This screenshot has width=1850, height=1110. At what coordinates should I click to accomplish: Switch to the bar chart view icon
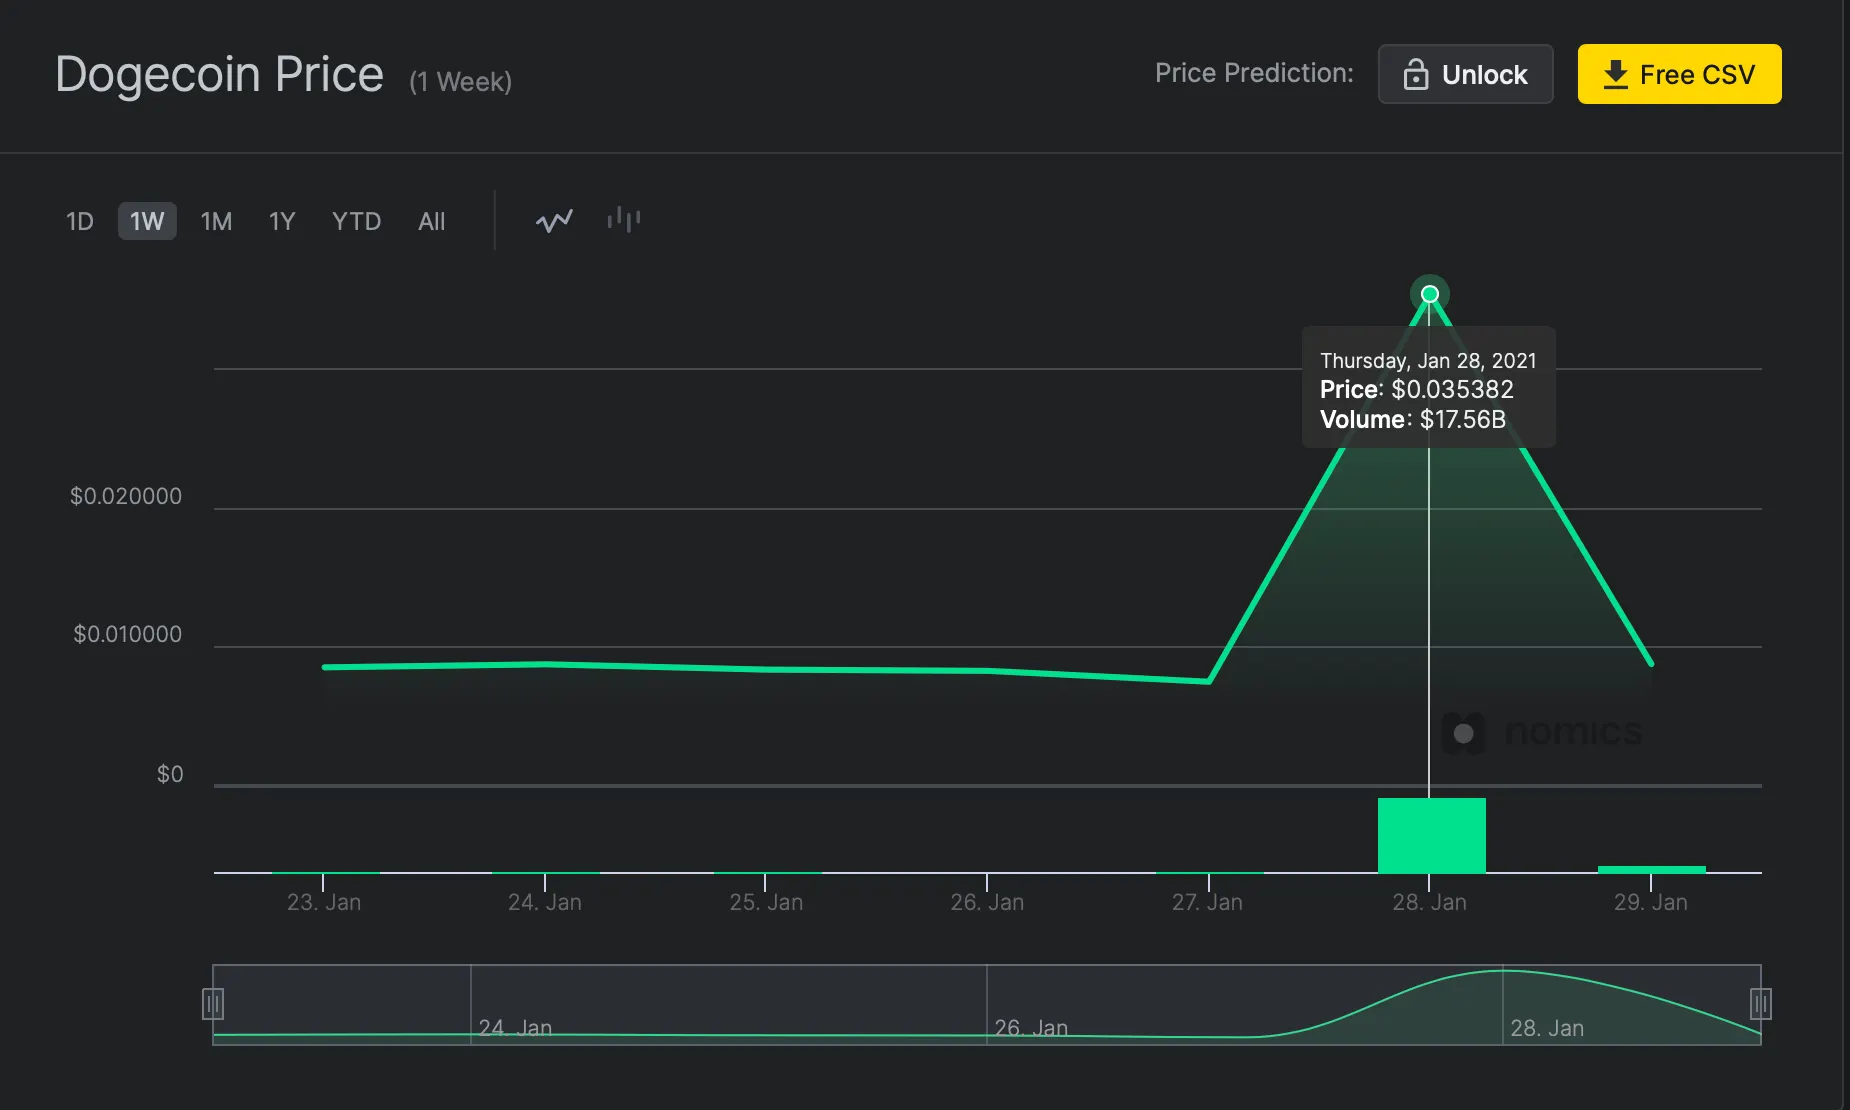click(623, 221)
